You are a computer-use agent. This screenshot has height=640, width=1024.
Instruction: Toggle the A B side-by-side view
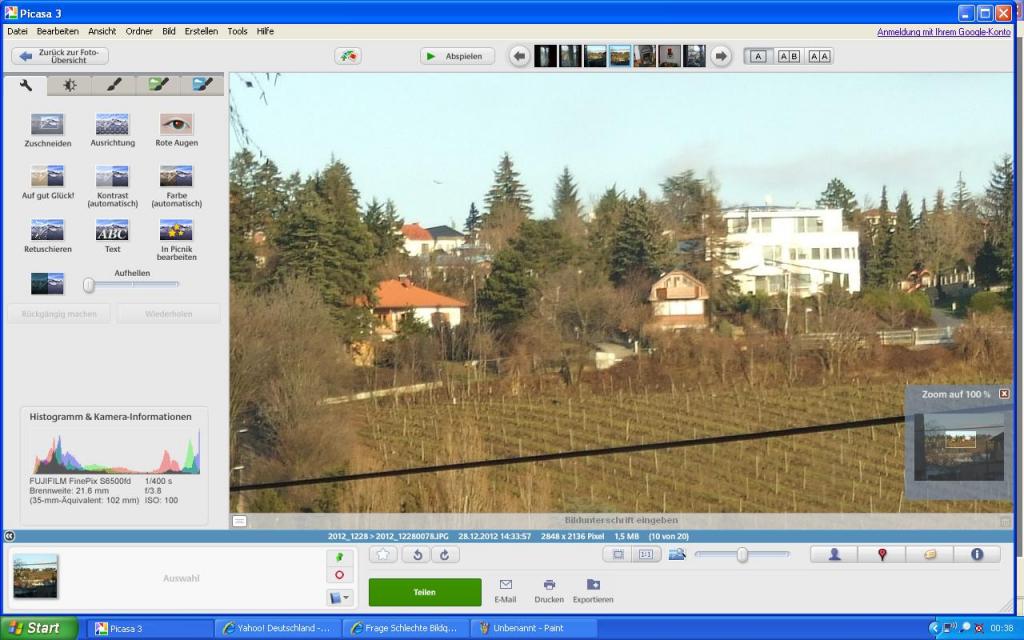[x=789, y=56]
